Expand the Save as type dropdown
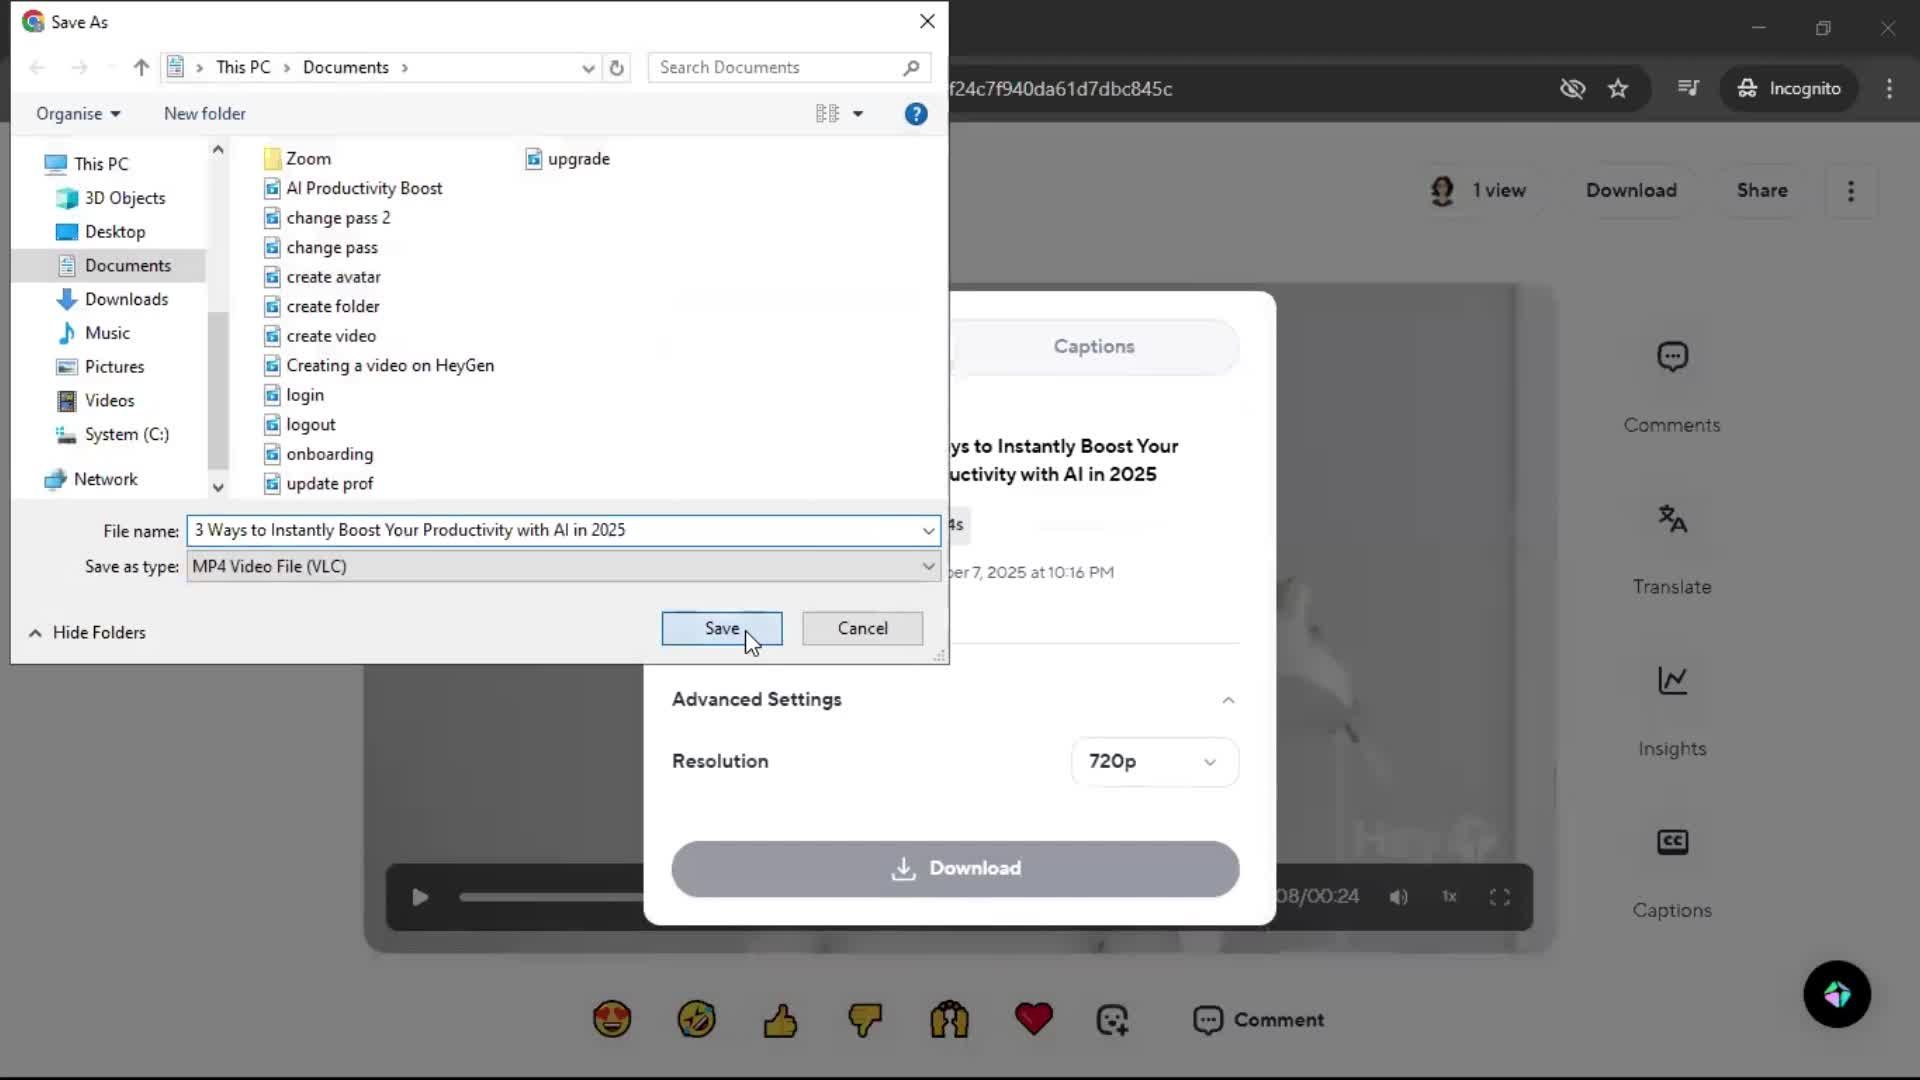 [x=928, y=567]
